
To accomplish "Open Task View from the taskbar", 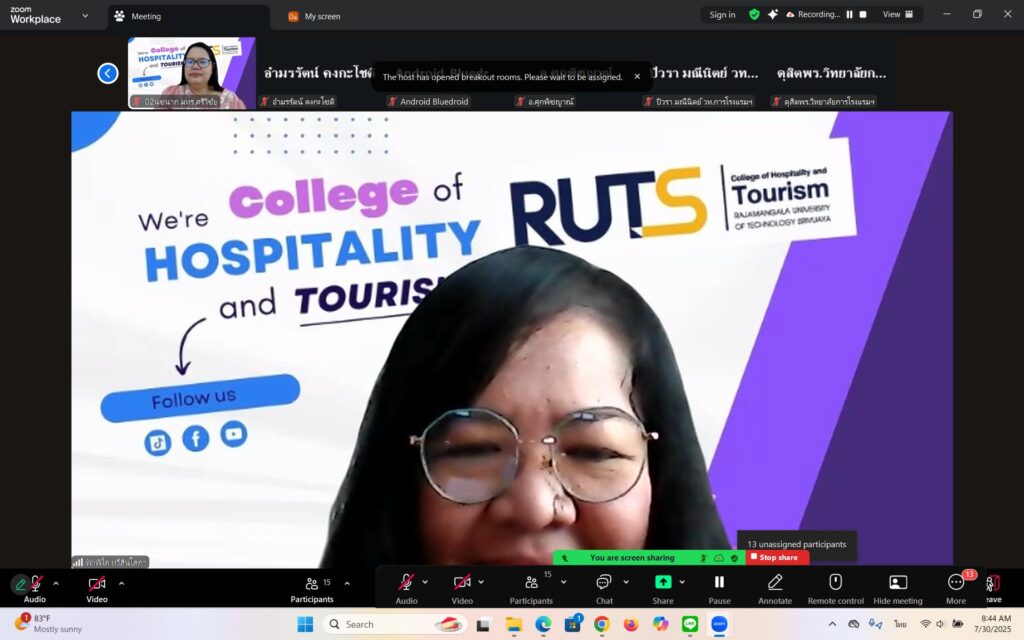I will 483,625.
